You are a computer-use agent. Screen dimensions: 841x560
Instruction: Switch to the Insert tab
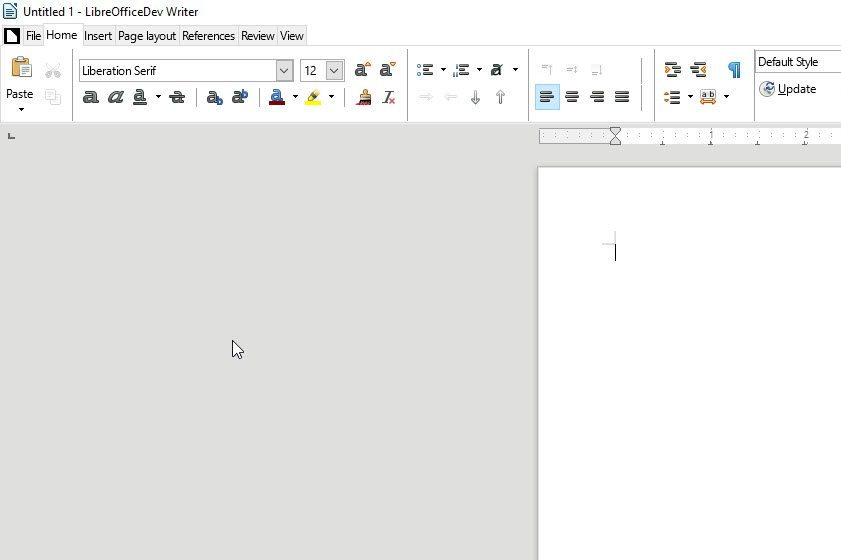coord(98,36)
